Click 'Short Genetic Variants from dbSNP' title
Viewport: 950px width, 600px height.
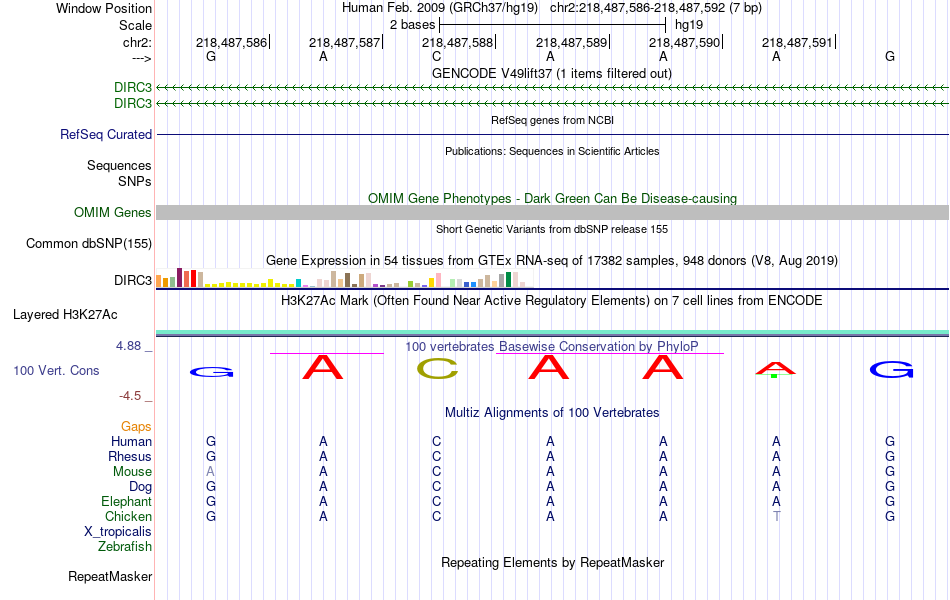coord(552,229)
